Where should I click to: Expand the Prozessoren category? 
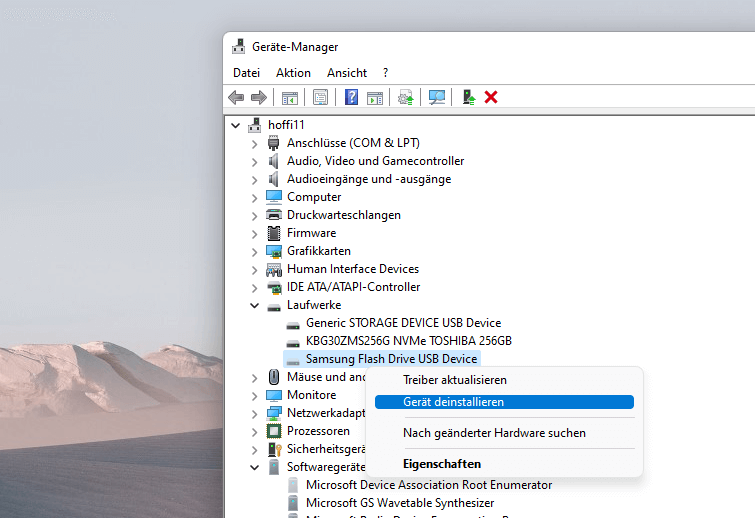coord(254,431)
